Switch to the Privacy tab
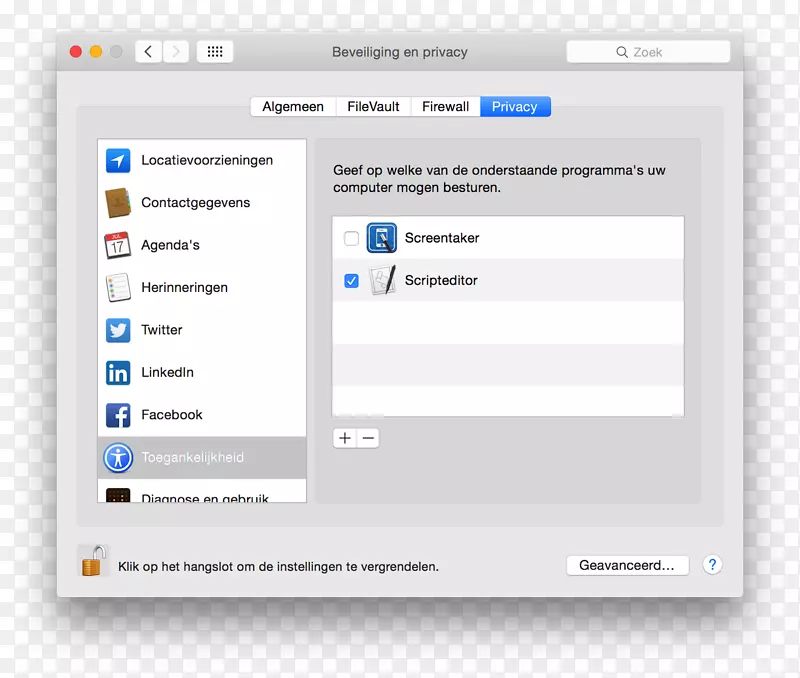800x678 pixels. 514,106
